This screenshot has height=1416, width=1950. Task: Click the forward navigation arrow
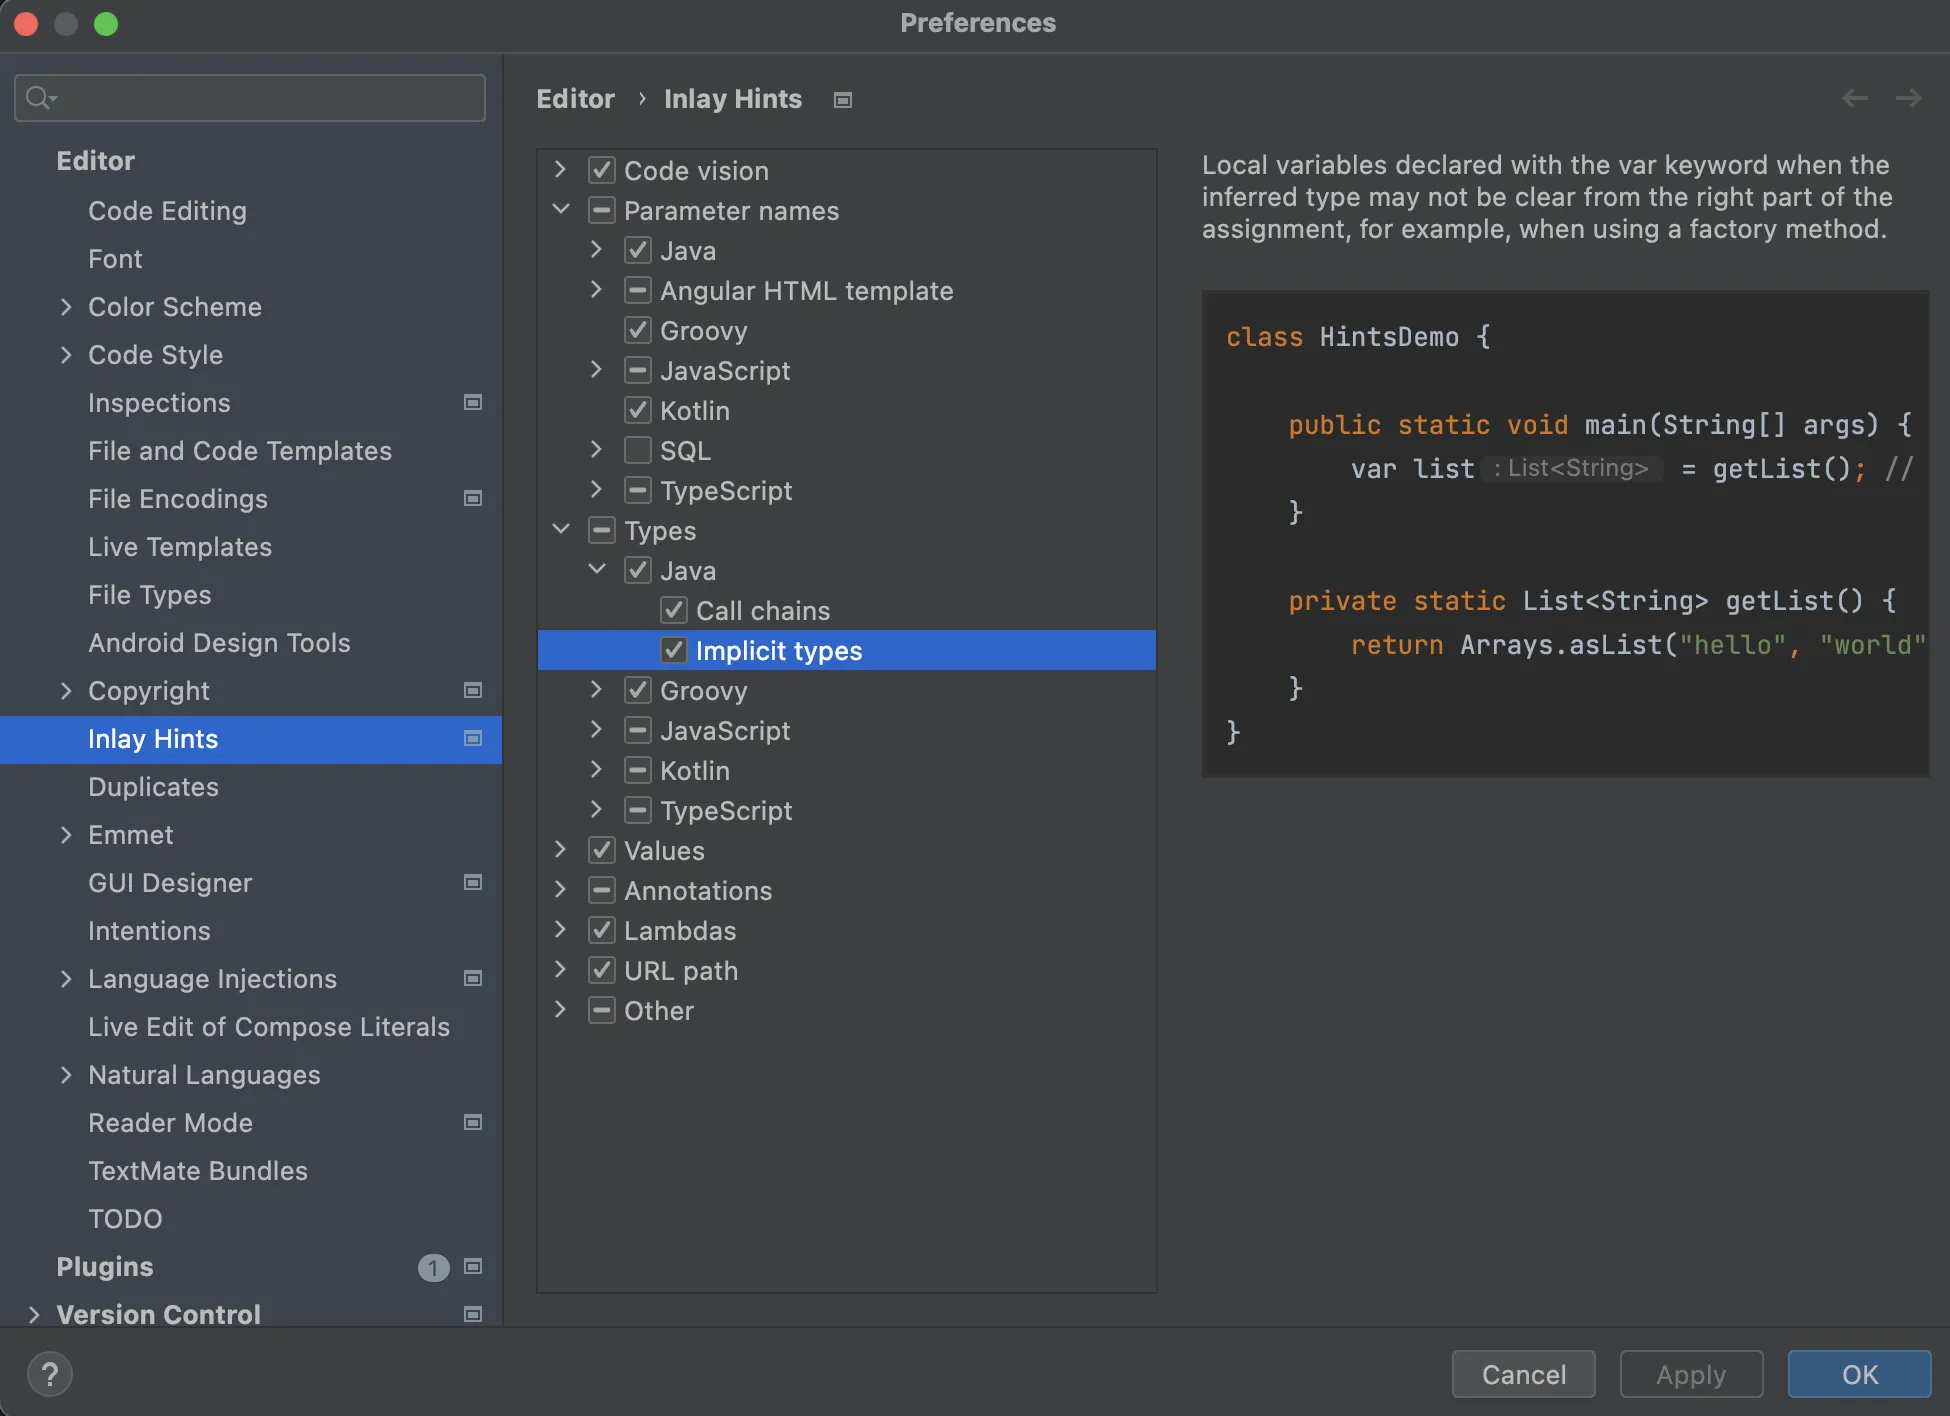tap(1908, 98)
